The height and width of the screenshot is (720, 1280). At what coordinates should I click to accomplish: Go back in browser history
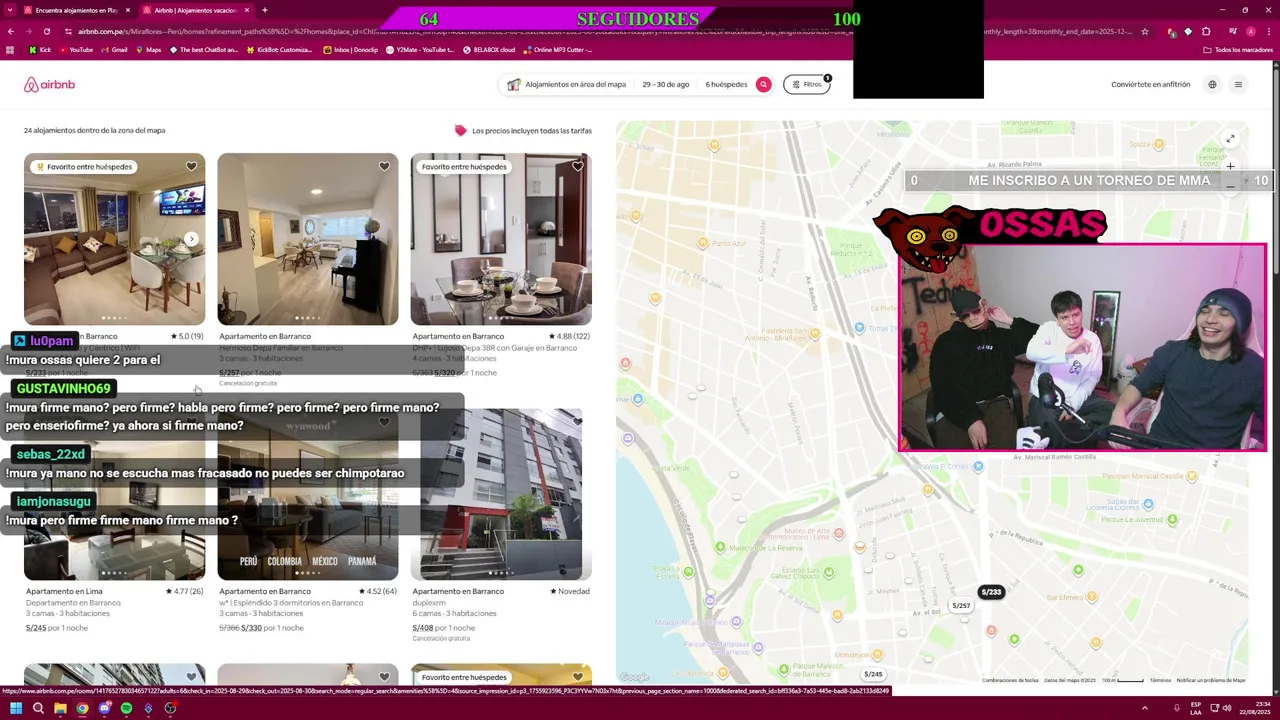click(12, 31)
